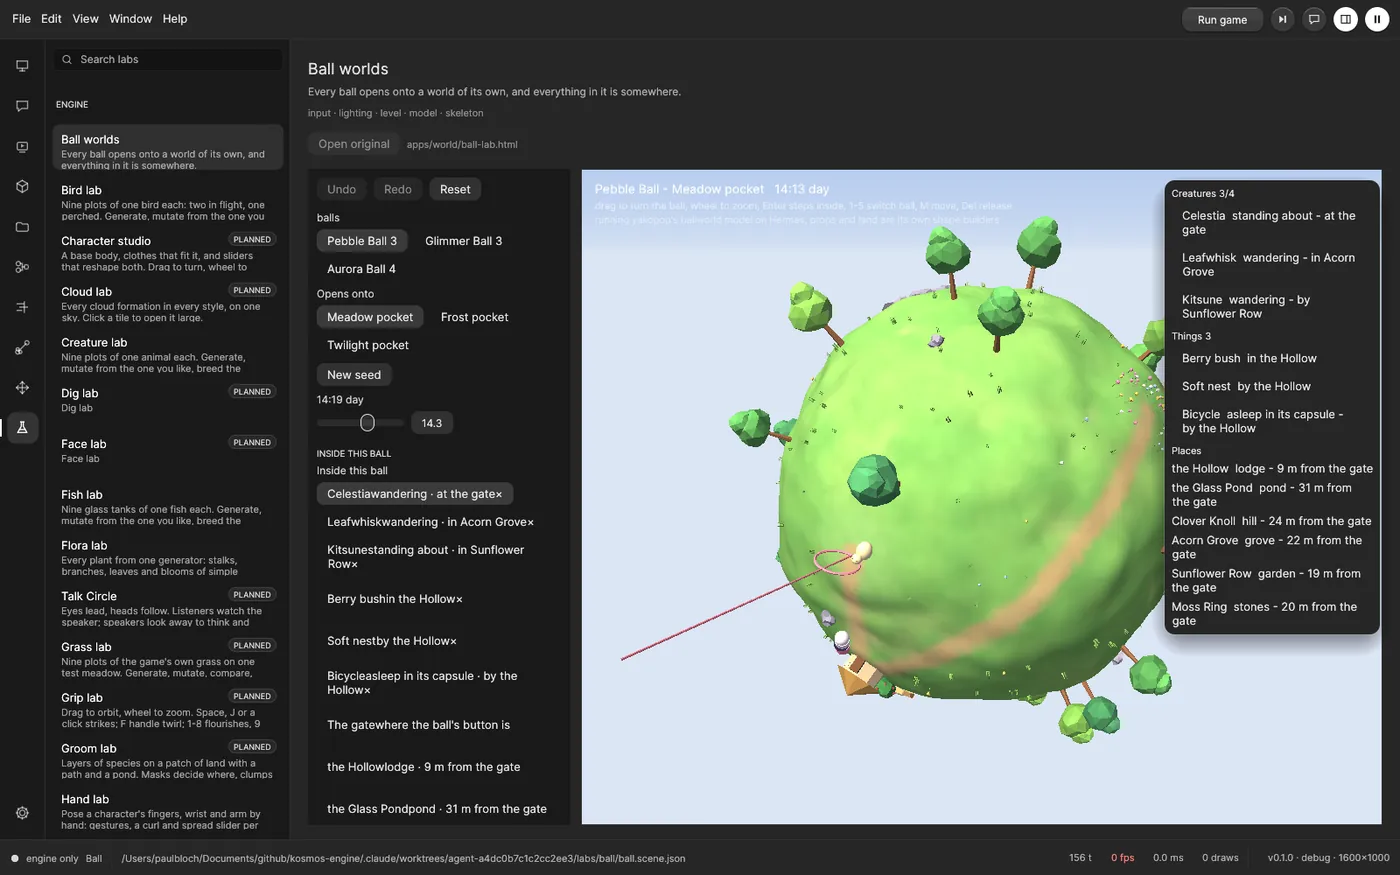Open the File menu
This screenshot has height=875, width=1400.
[x=21, y=19]
